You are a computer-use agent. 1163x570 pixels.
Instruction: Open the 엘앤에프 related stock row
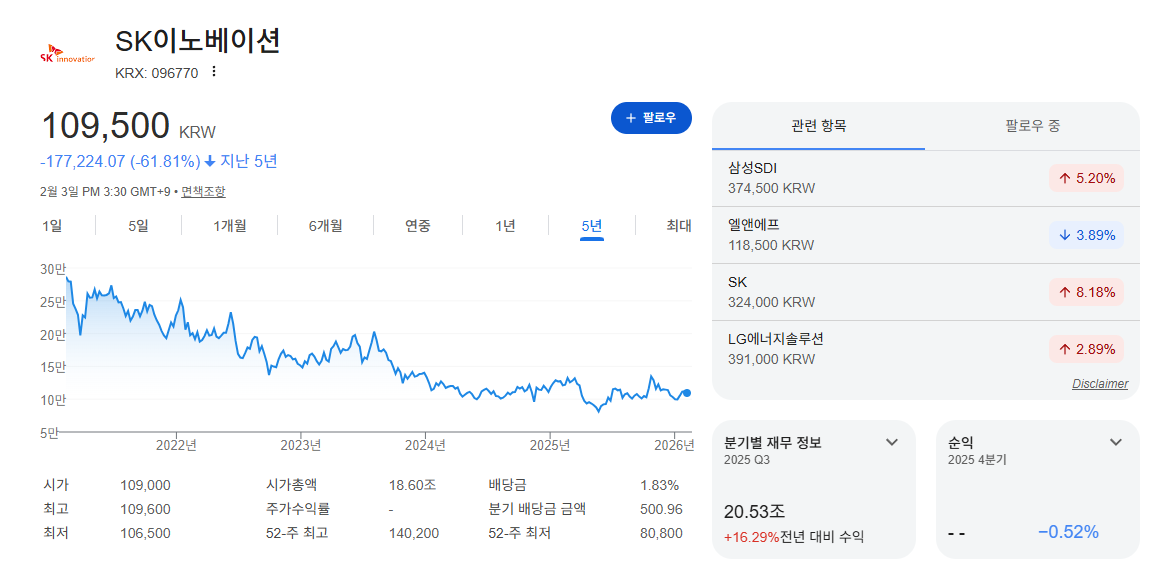(x=926, y=235)
